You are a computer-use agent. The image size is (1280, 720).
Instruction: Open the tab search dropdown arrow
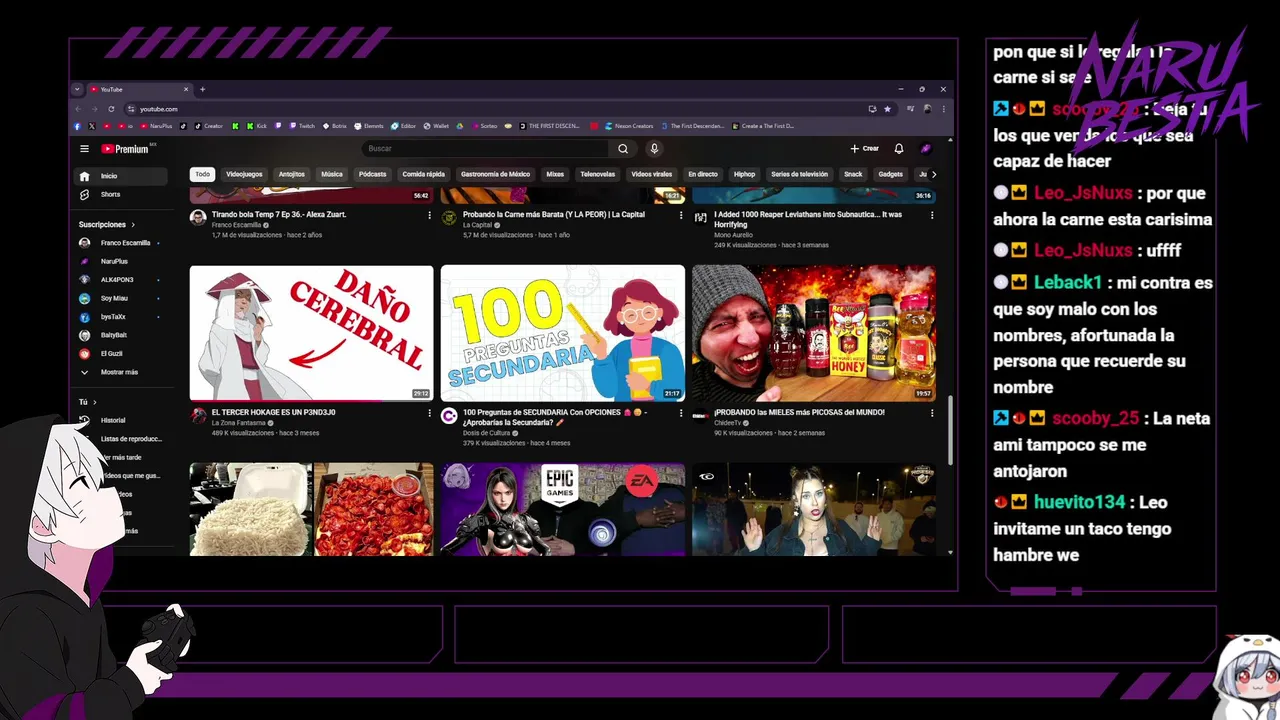tap(77, 89)
